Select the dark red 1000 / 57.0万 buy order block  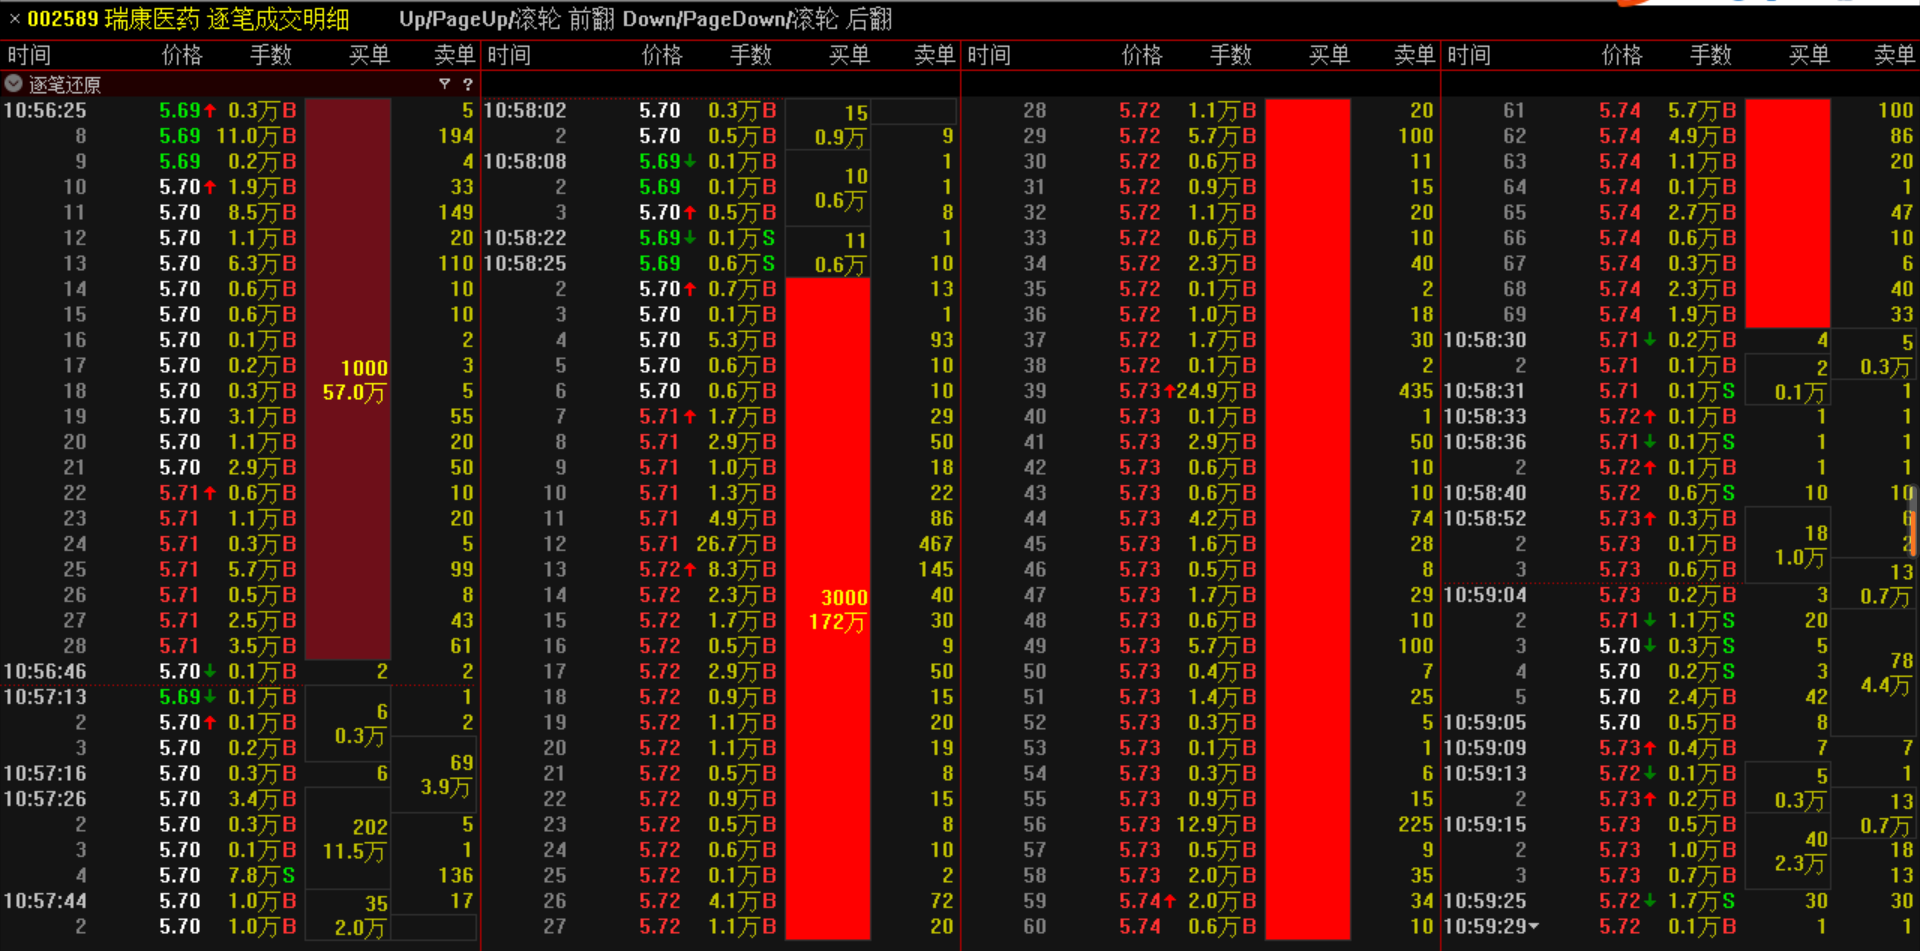tap(347, 380)
